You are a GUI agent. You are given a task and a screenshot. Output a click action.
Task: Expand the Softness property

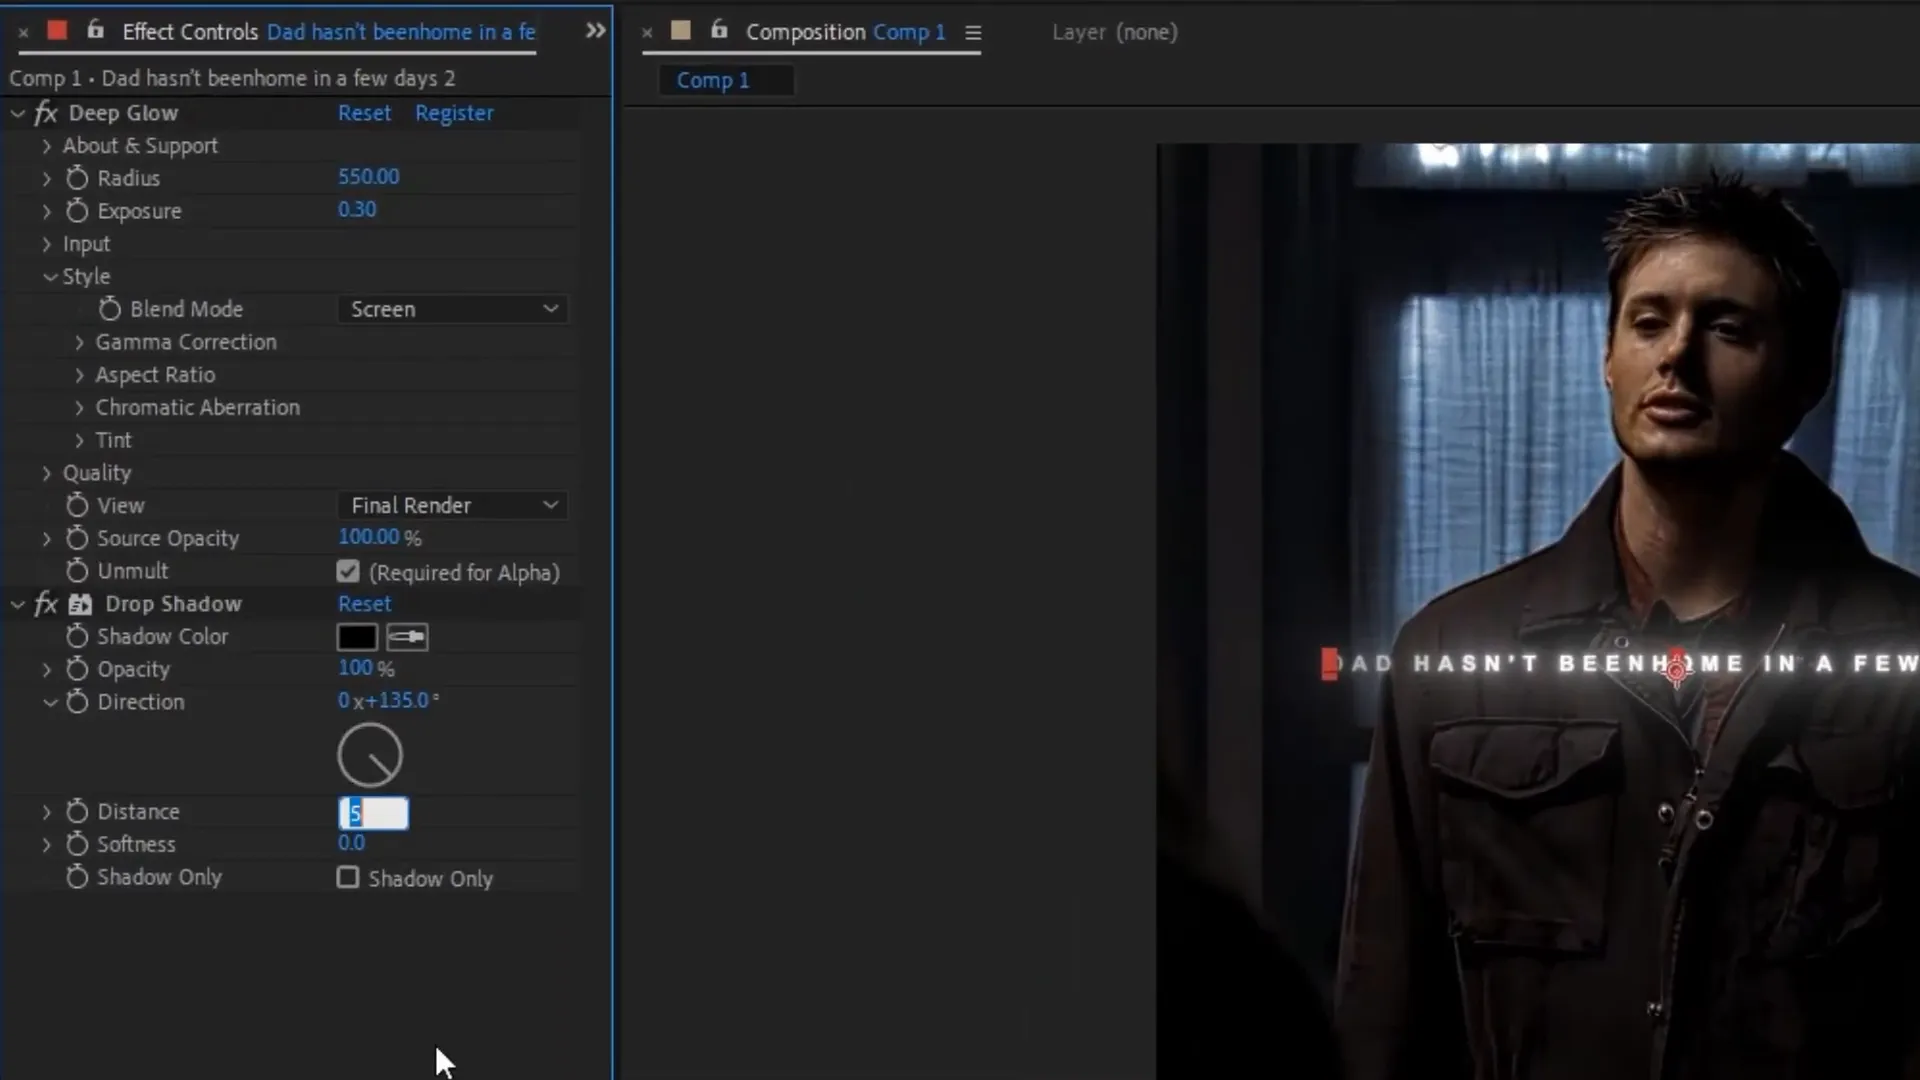pyautogui.click(x=46, y=845)
